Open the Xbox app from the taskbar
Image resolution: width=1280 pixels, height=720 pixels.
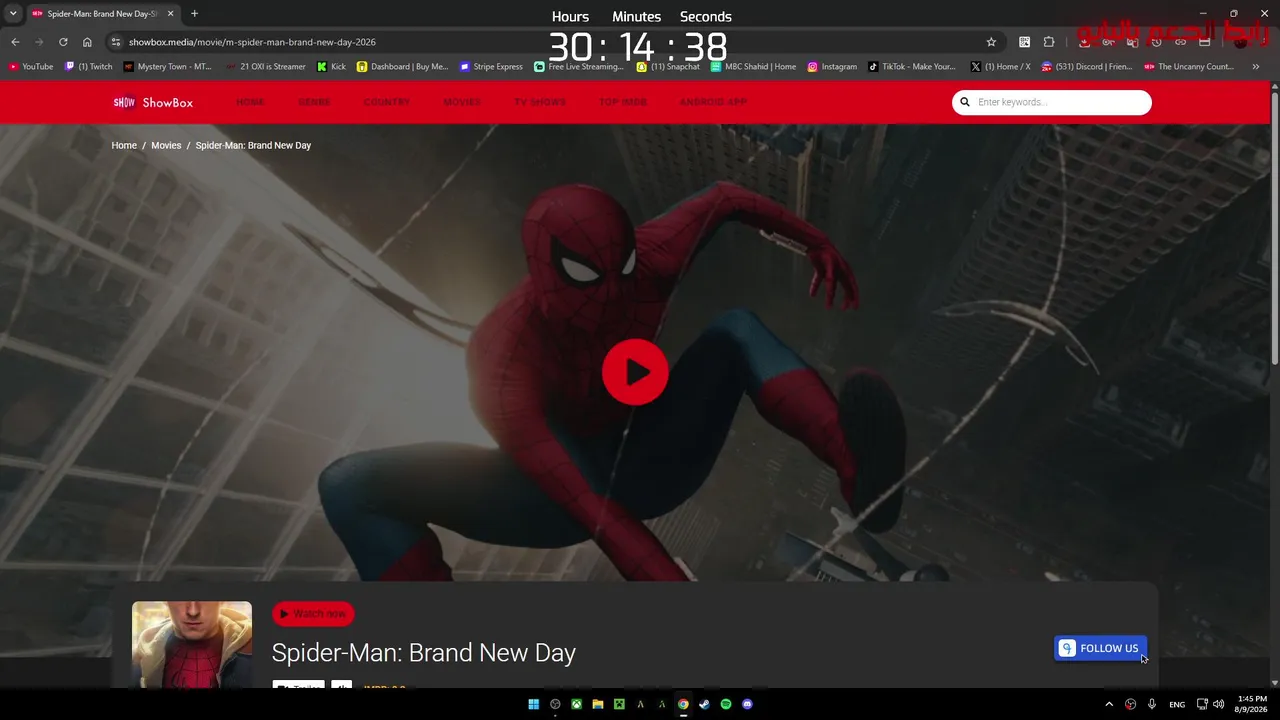577,704
